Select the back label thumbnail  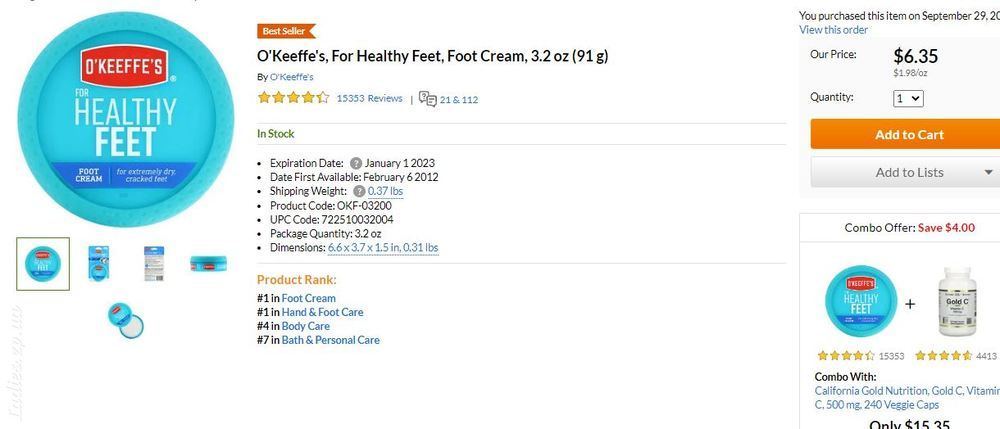154,263
